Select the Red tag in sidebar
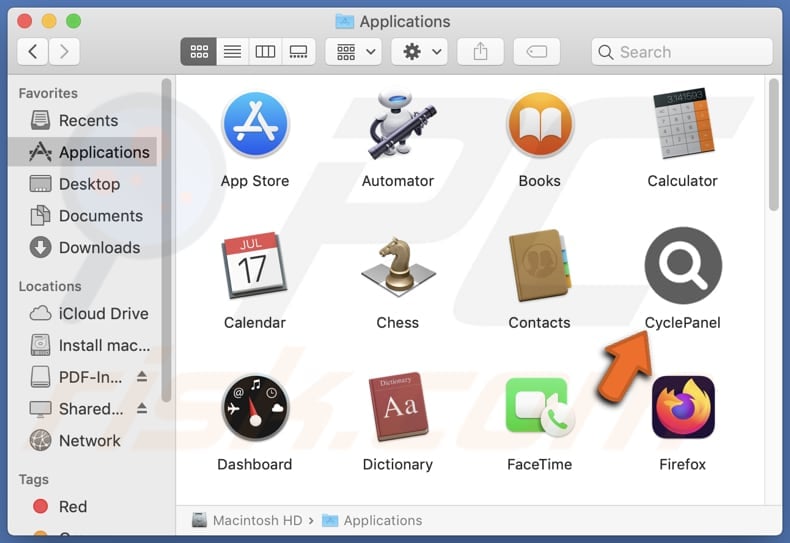Screen dimensions: 790x543 (x=84, y=506)
